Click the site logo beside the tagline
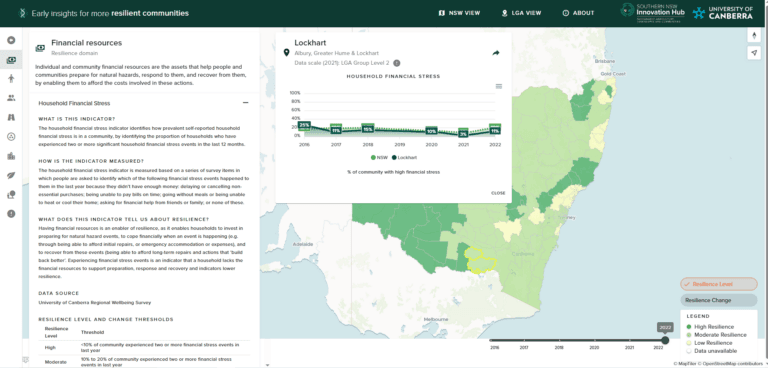 22,13
